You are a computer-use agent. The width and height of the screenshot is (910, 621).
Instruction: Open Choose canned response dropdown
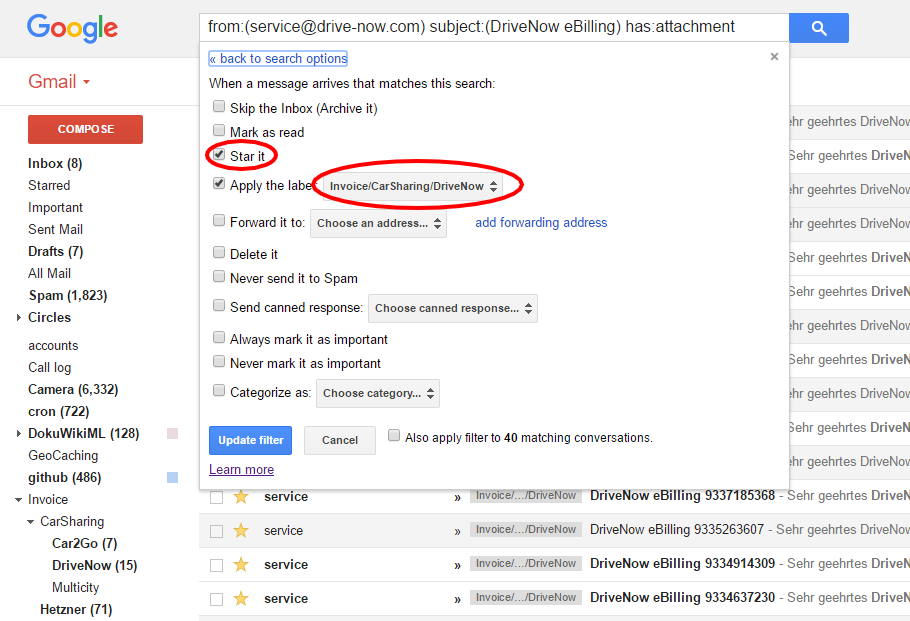pyautogui.click(x=453, y=308)
